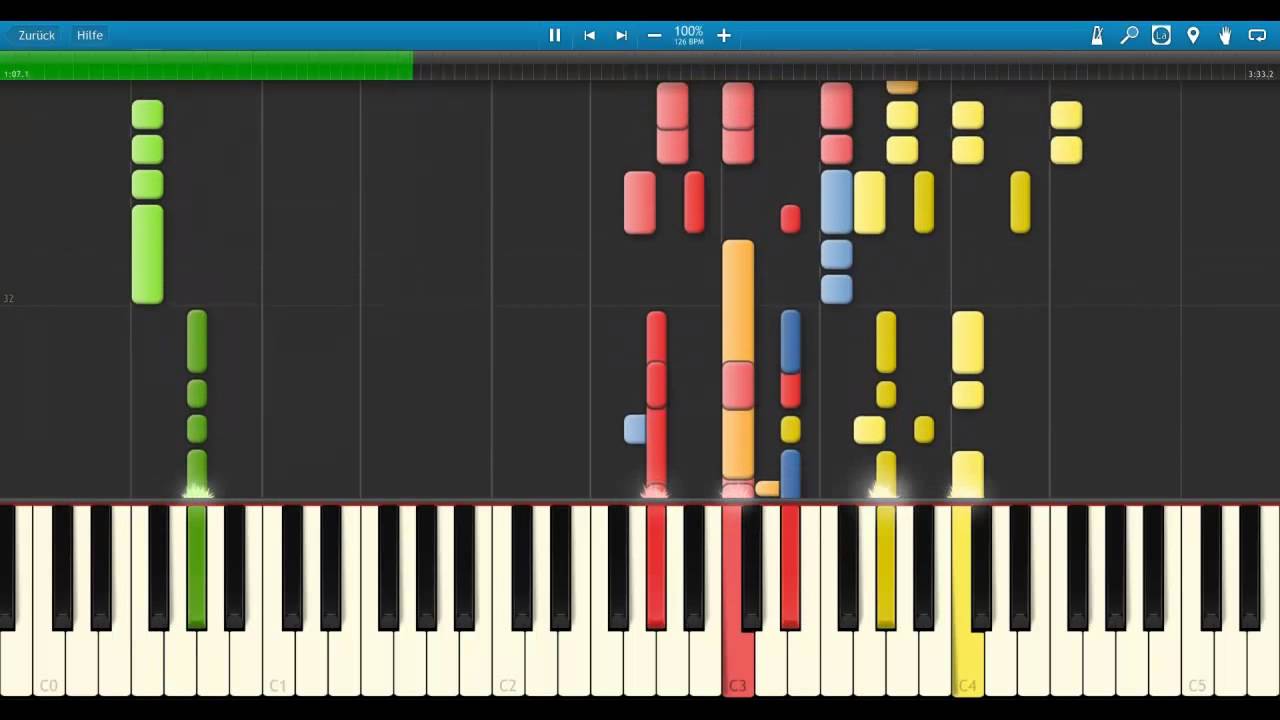Decrease playback speed with the minus button
This screenshot has height=720, width=1280.
coord(654,35)
